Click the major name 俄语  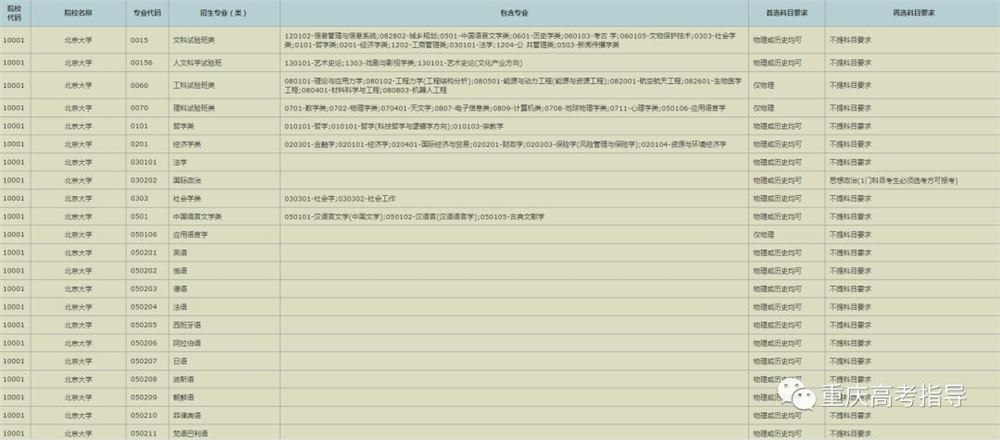(x=180, y=270)
